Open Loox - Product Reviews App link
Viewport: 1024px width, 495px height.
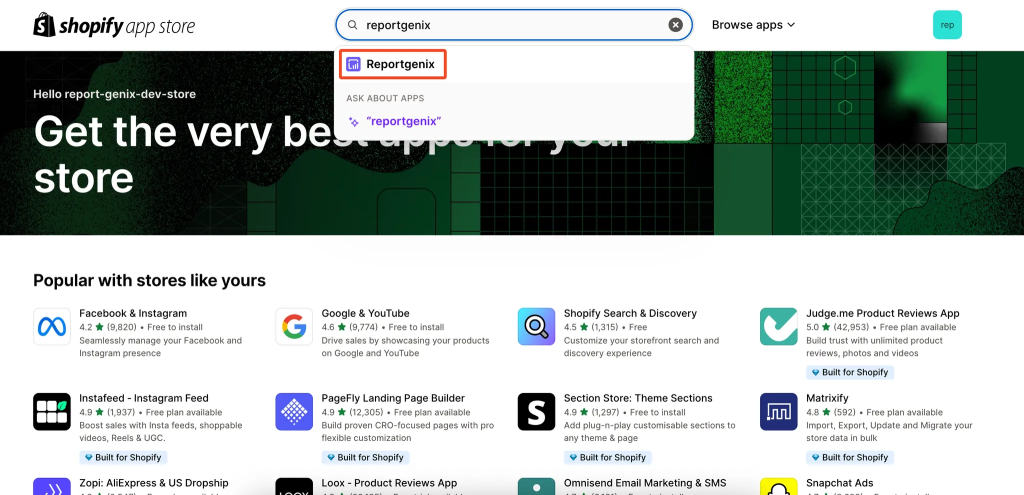[x=389, y=483]
